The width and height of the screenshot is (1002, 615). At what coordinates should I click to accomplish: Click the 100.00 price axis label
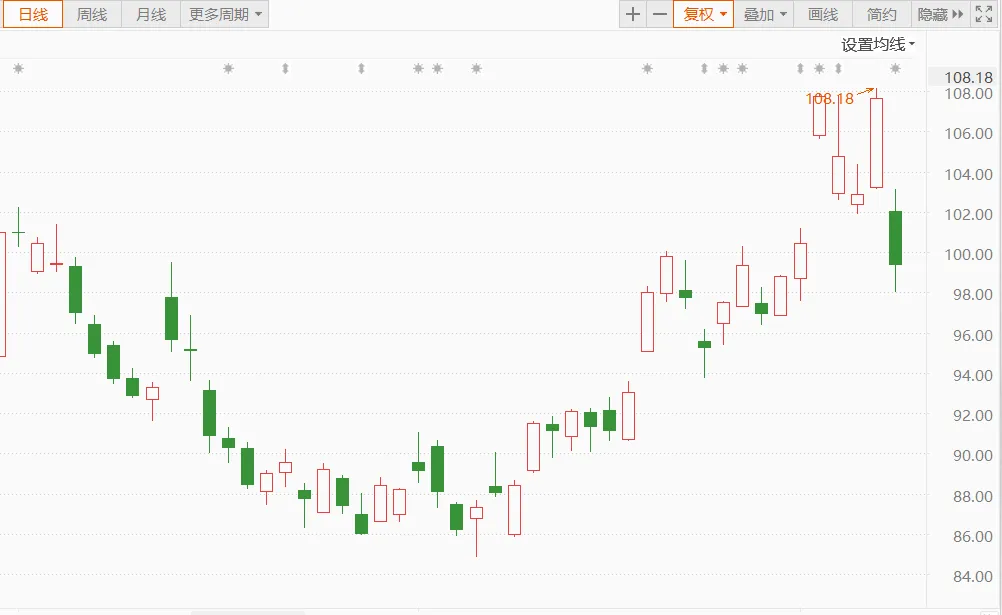pyautogui.click(x=968, y=254)
